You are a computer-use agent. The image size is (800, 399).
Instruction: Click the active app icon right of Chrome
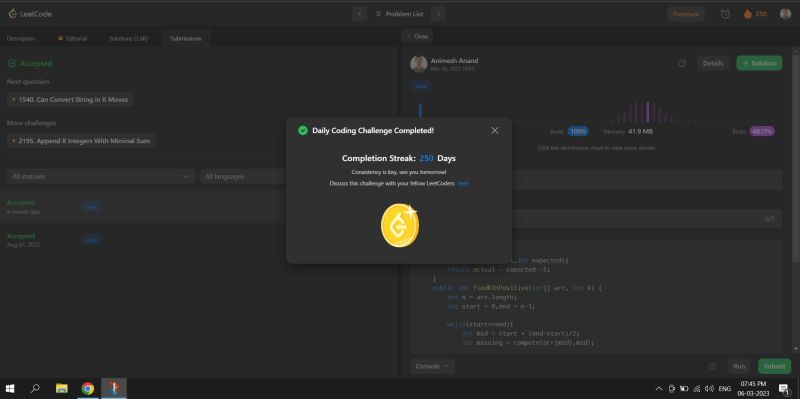(x=114, y=389)
